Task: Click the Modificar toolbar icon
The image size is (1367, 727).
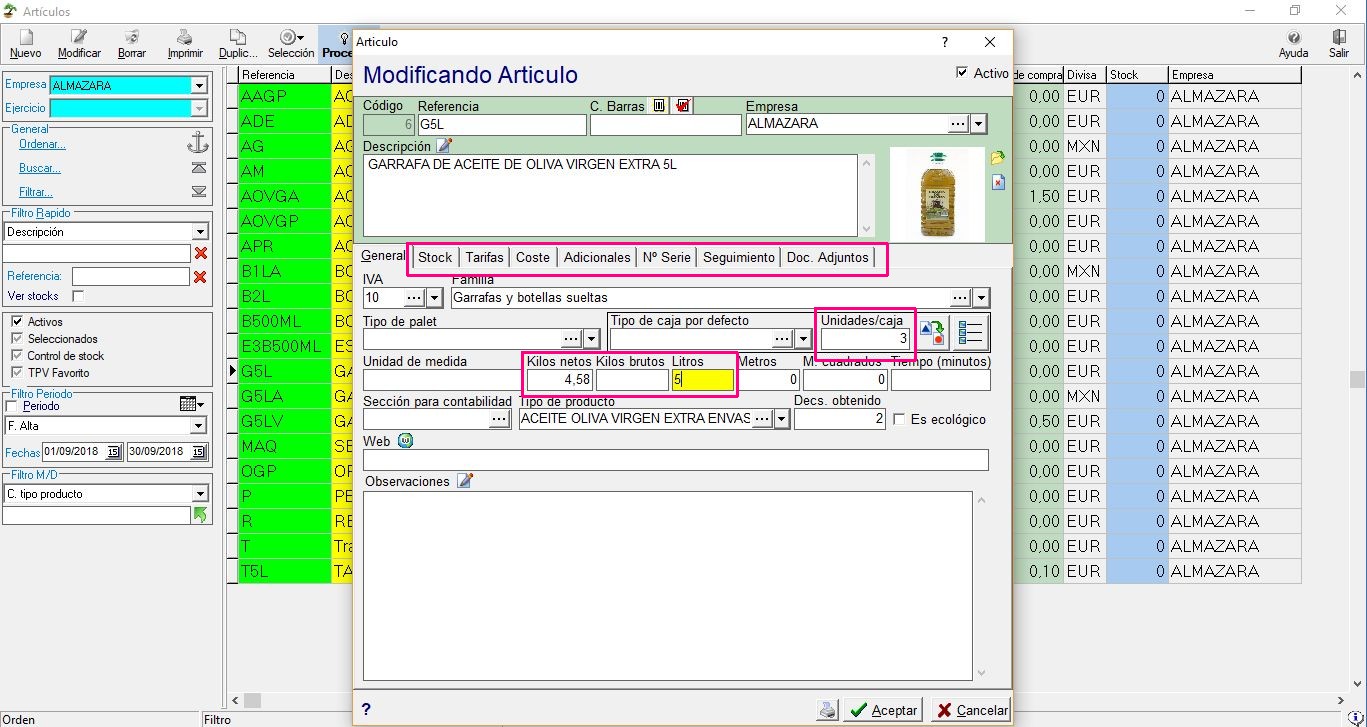Action: tap(79, 44)
